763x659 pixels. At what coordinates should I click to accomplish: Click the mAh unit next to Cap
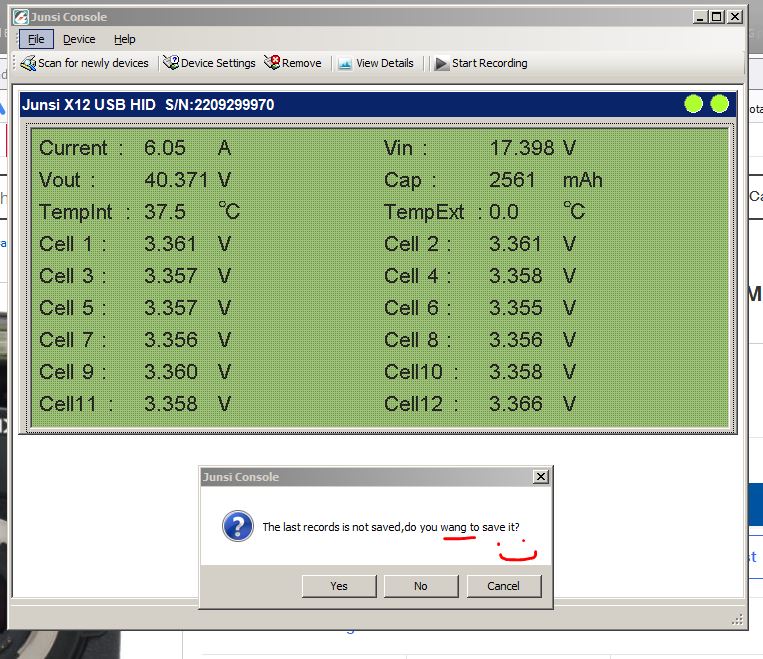pos(582,180)
